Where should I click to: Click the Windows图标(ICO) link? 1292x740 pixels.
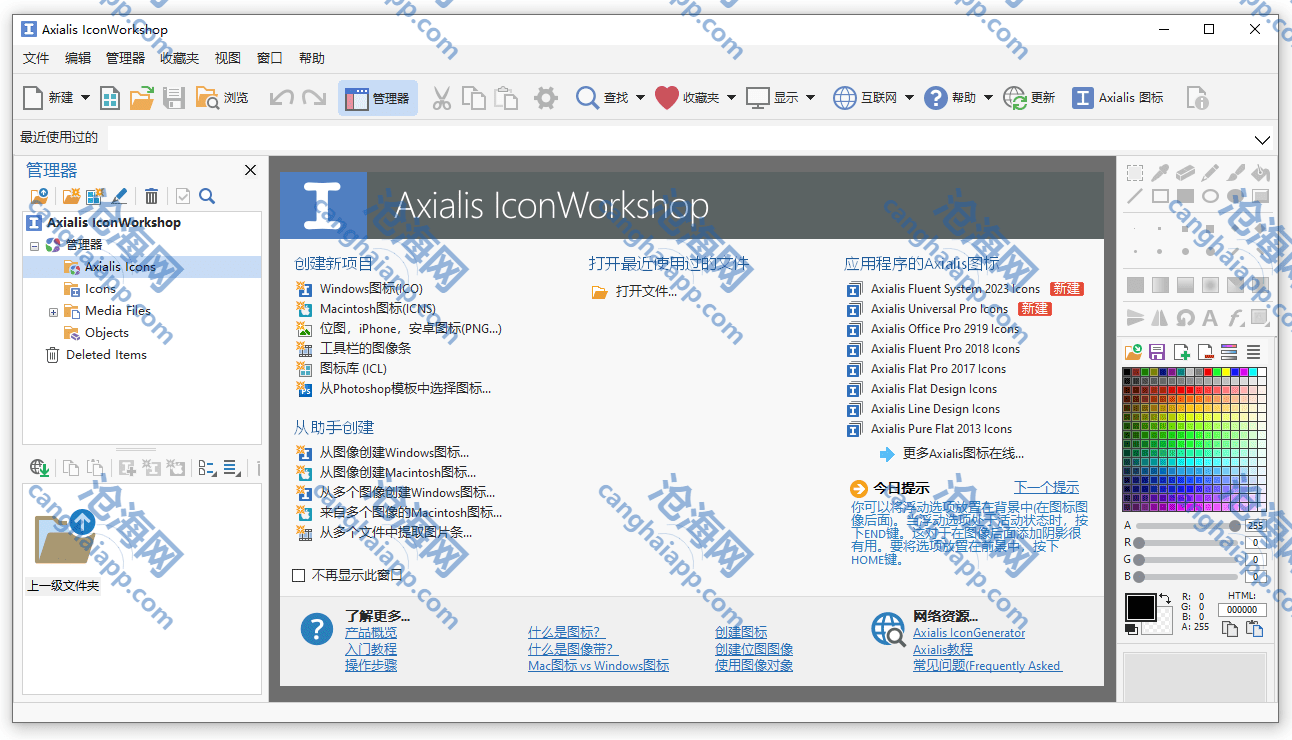371,289
